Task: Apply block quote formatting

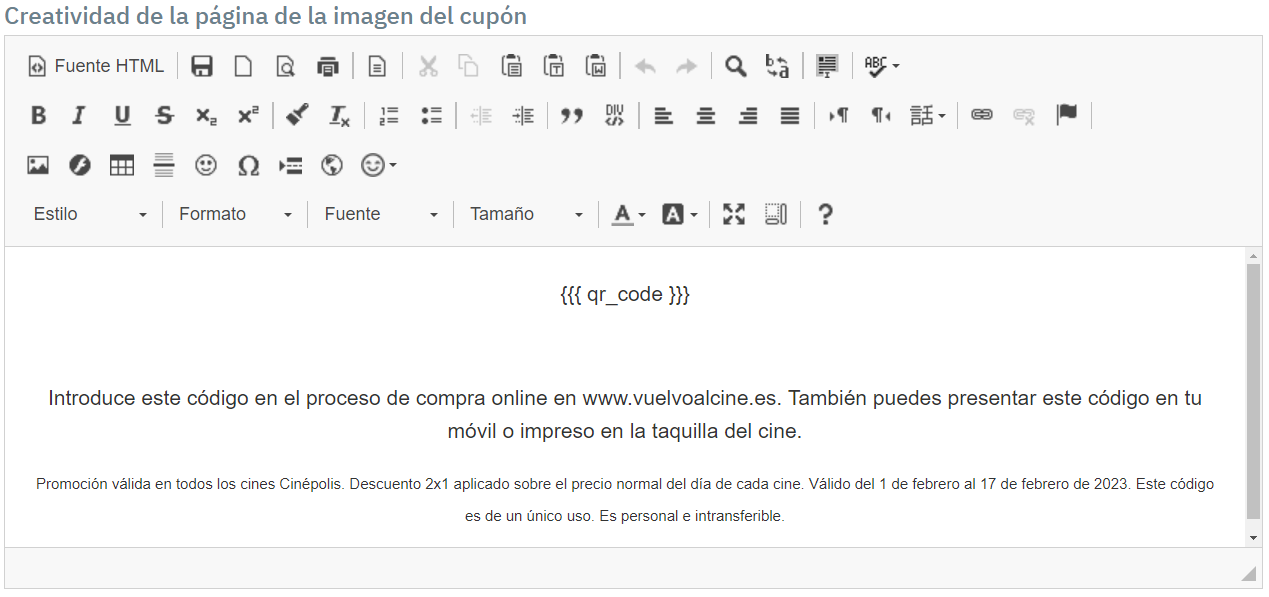Action: point(572,115)
